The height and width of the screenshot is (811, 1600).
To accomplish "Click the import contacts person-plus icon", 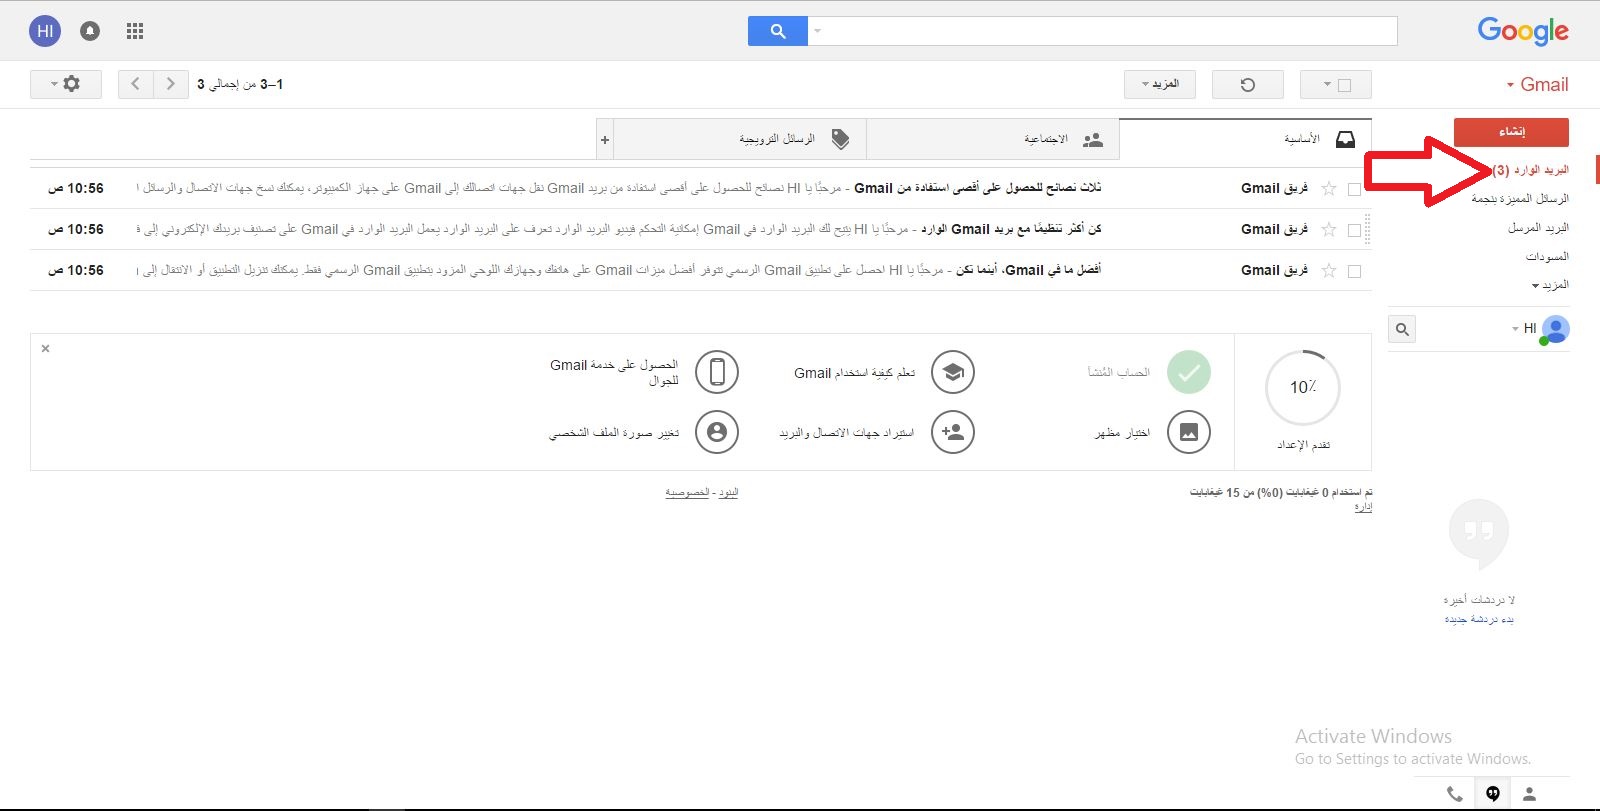I will point(953,432).
